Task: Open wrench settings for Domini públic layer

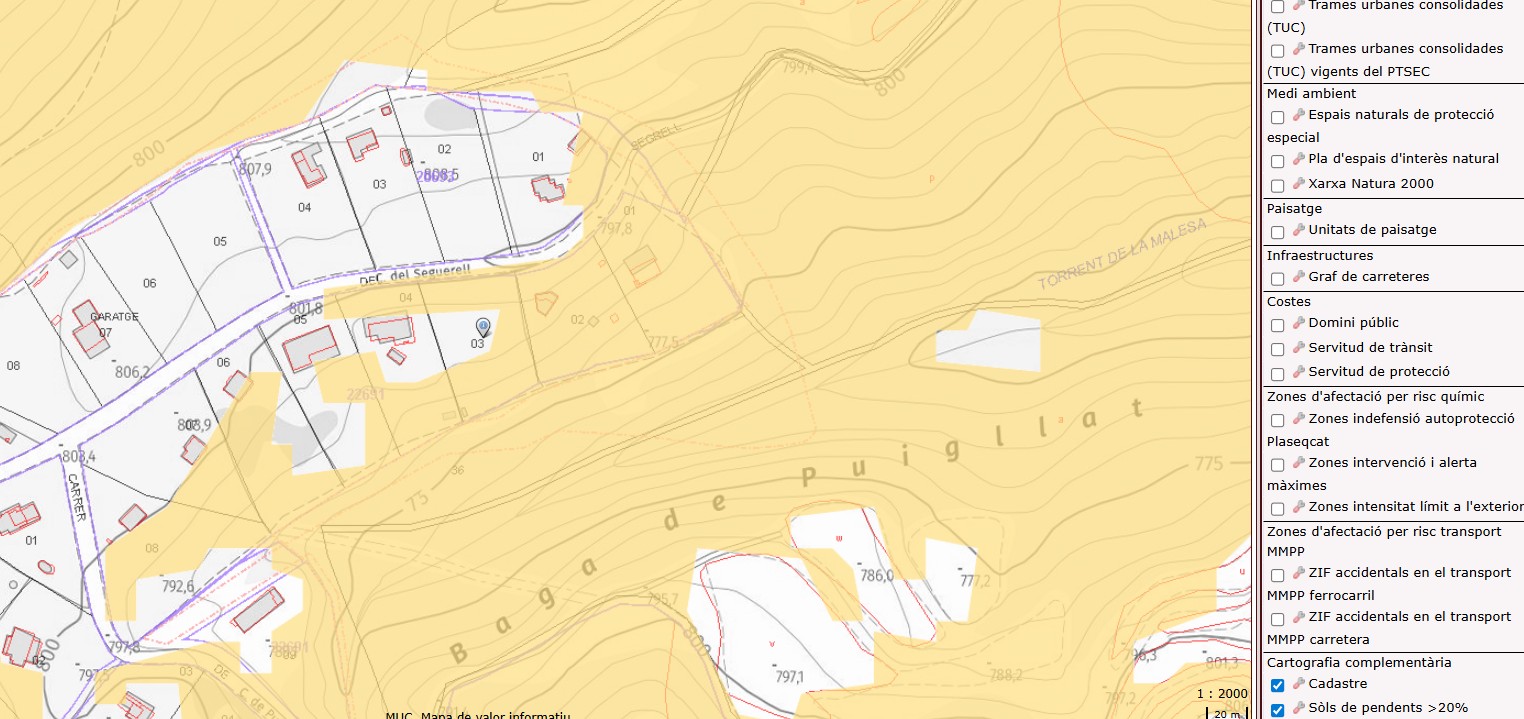Action: (1299, 322)
